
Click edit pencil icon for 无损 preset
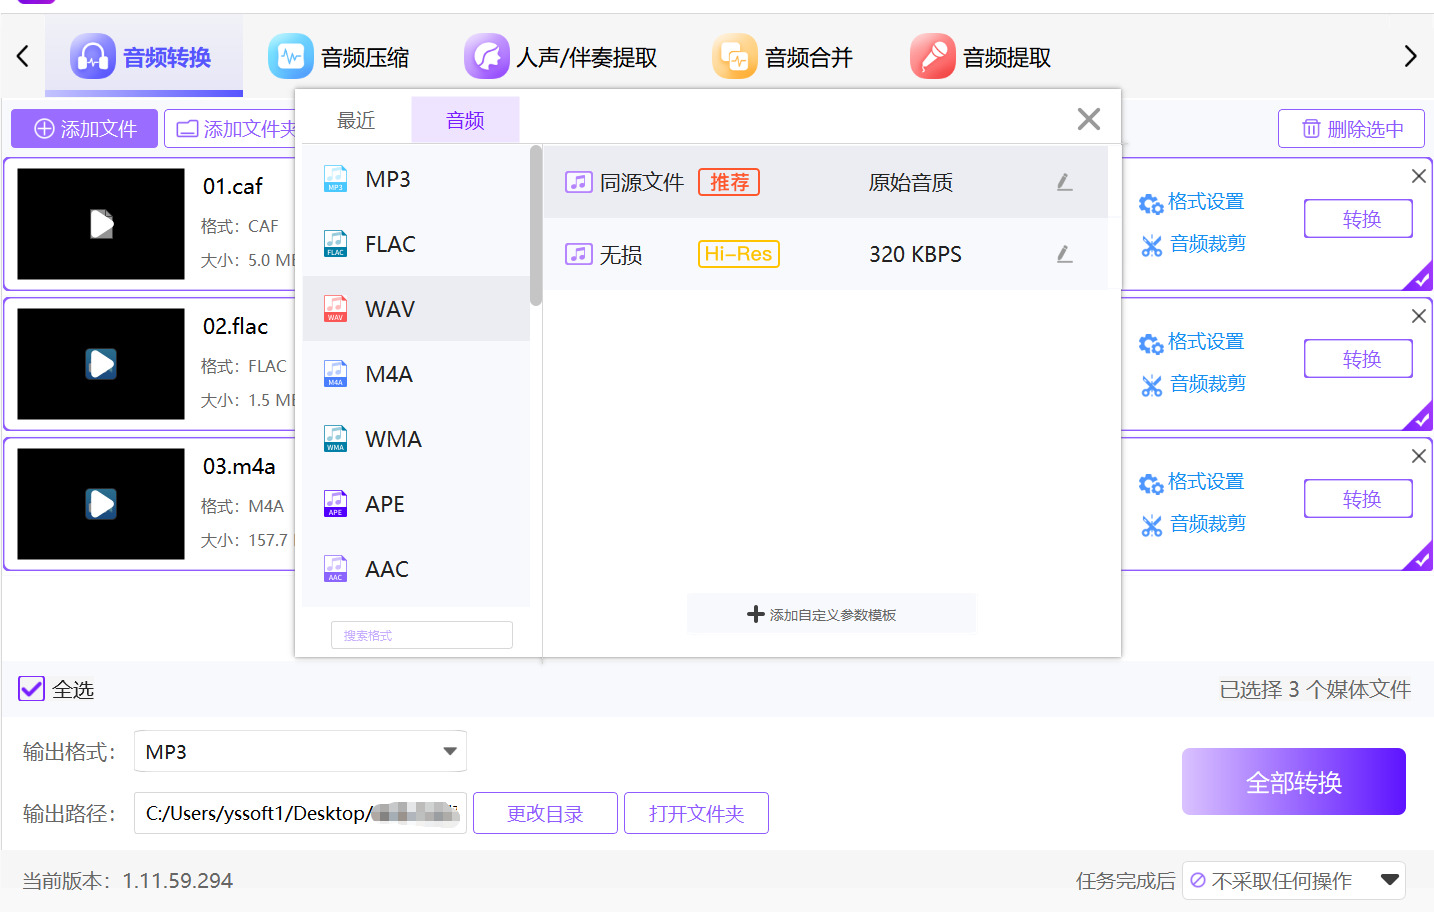point(1064,254)
